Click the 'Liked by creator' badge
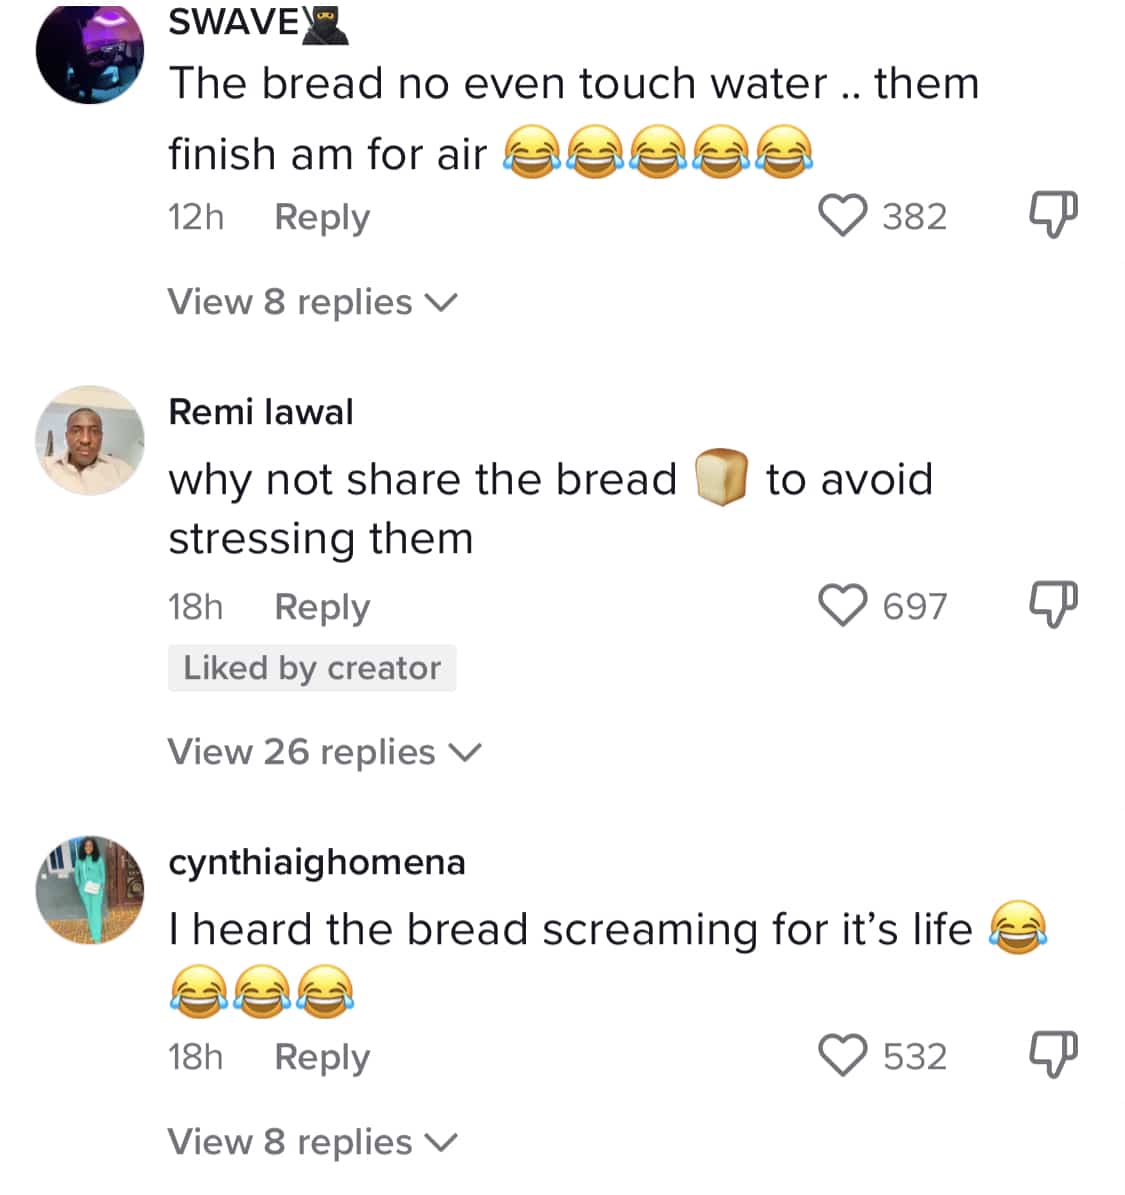This screenshot has width=1125, height=1195. (312, 668)
